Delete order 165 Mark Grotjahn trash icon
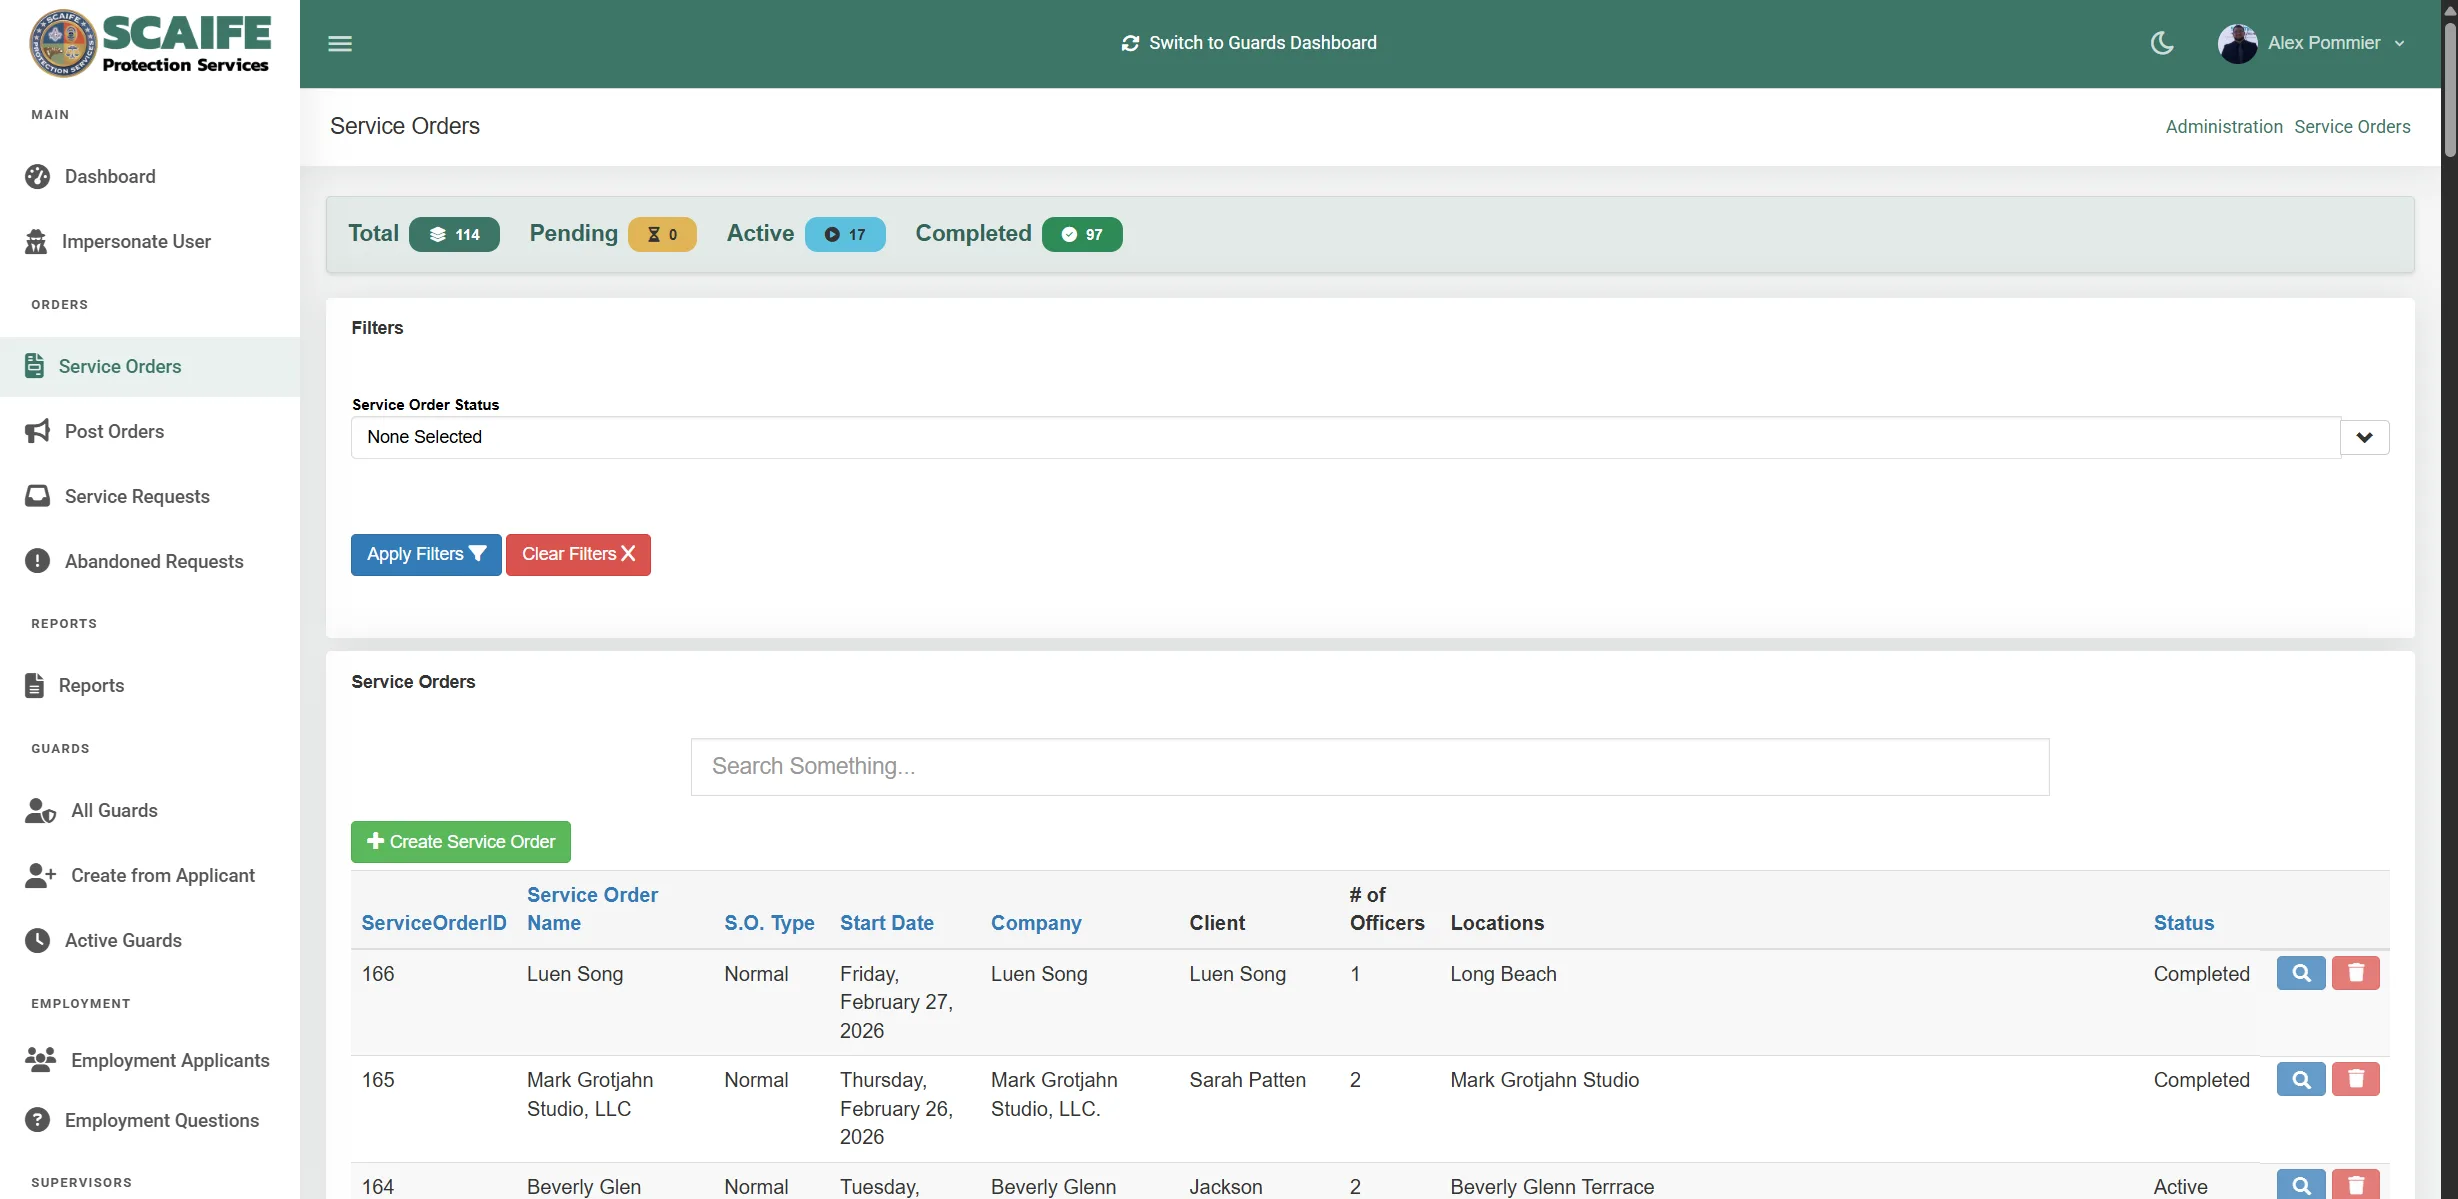This screenshot has height=1199, width=2458. click(2356, 1079)
